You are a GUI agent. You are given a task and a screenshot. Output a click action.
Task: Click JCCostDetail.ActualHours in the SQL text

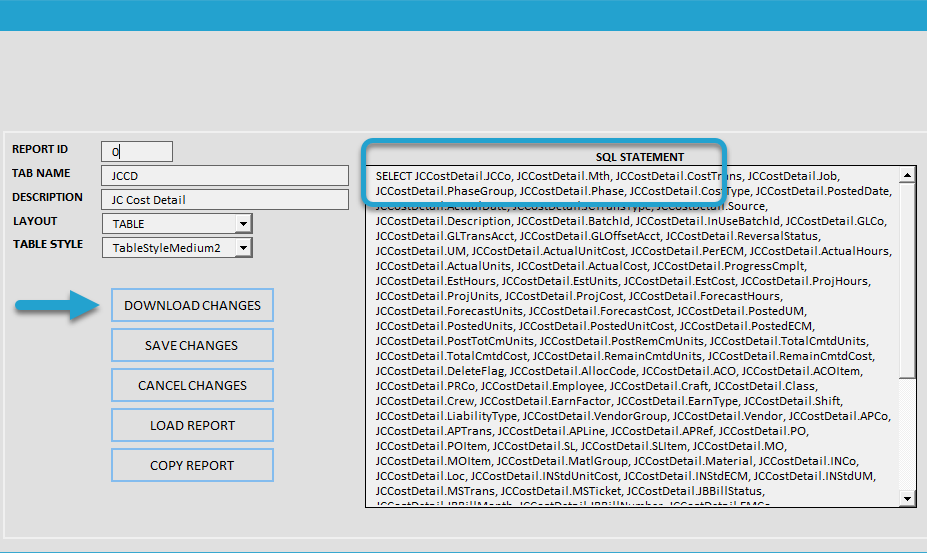pyautogui.click(x=819, y=251)
